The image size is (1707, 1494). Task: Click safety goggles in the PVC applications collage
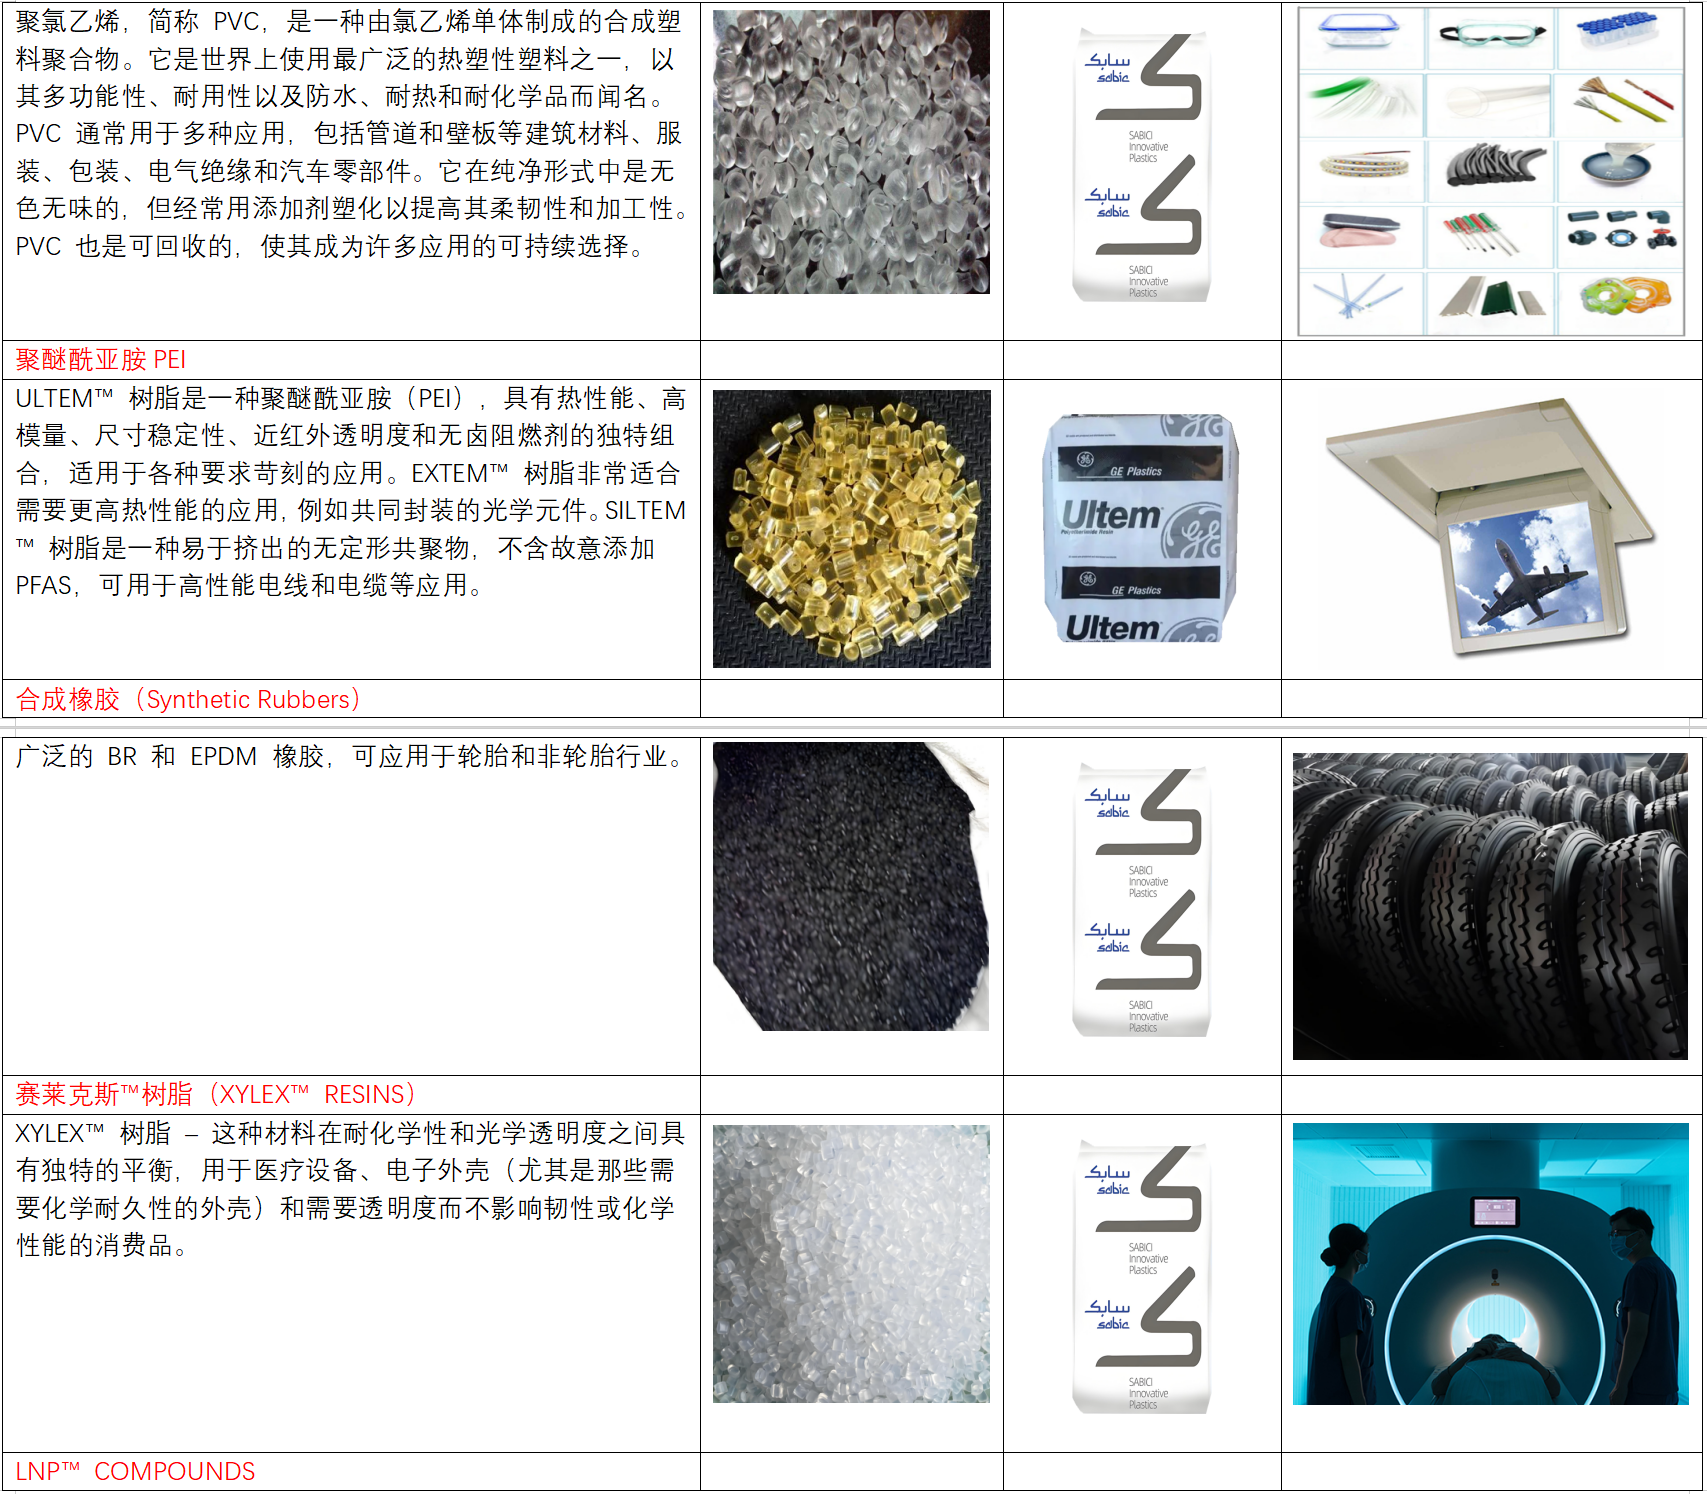(1490, 36)
